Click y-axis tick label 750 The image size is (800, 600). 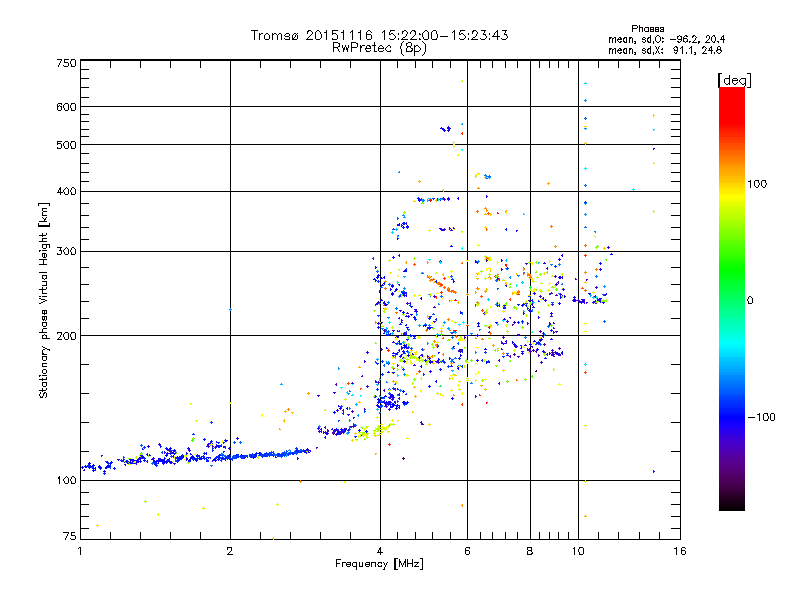[x=66, y=63]
